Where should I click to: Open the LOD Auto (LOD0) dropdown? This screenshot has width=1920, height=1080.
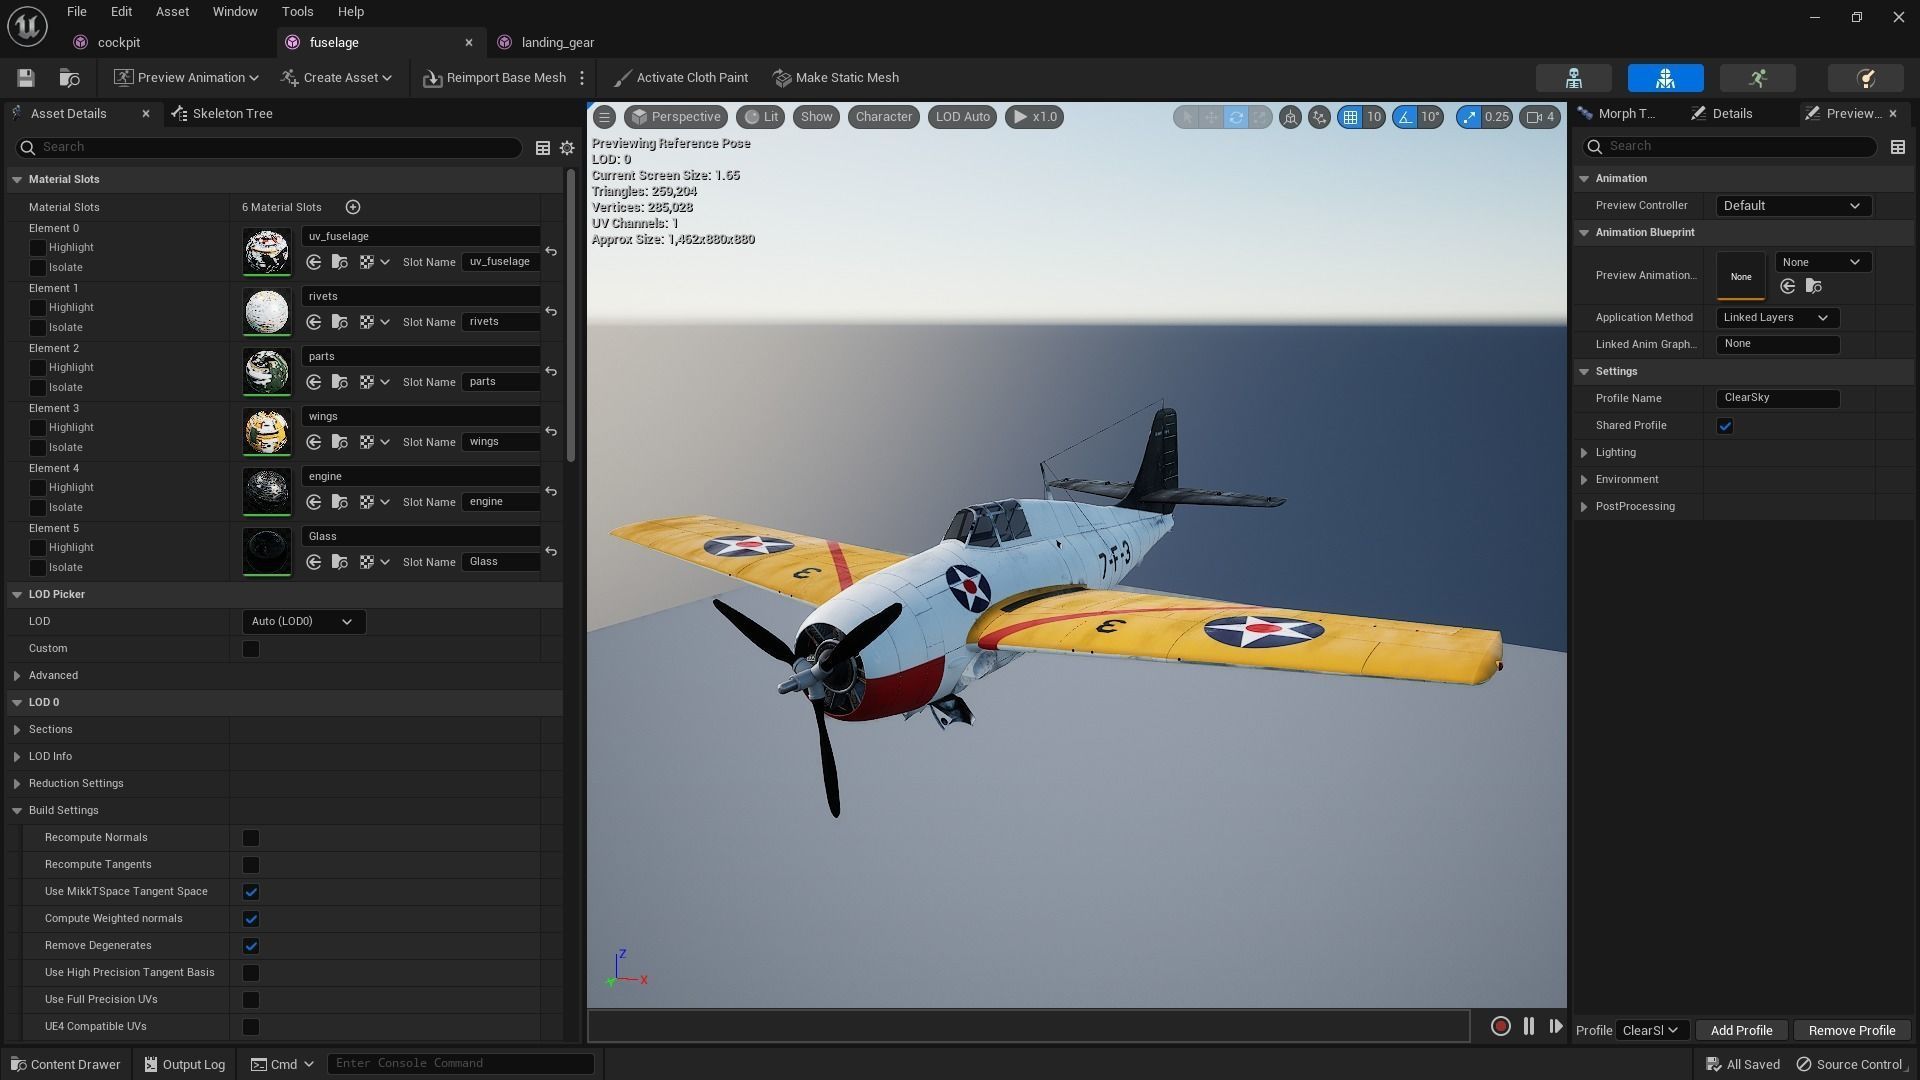pos(303,622)
